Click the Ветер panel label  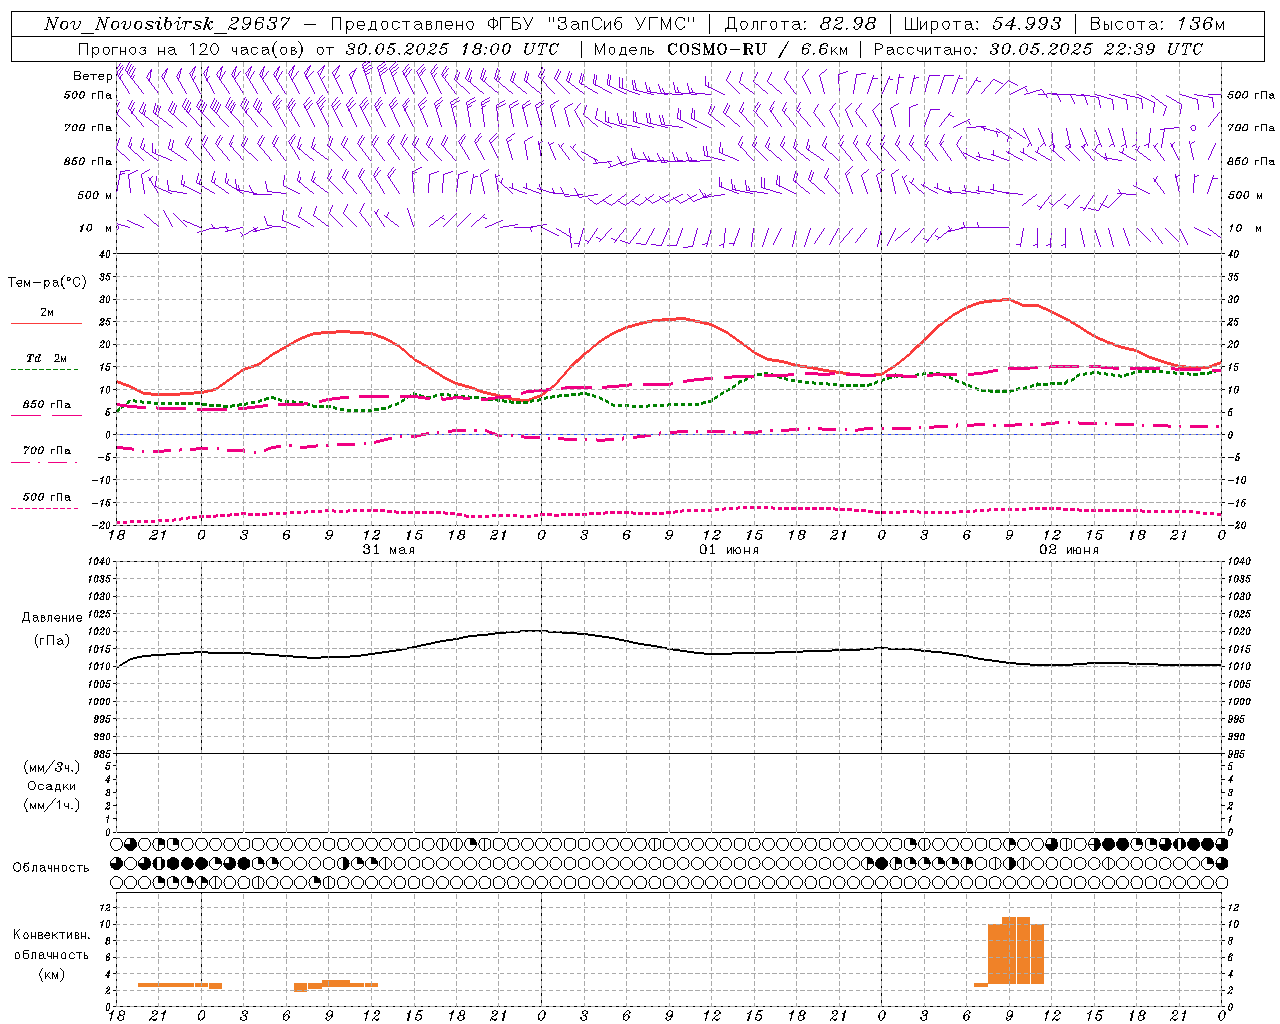coord(92,75)
